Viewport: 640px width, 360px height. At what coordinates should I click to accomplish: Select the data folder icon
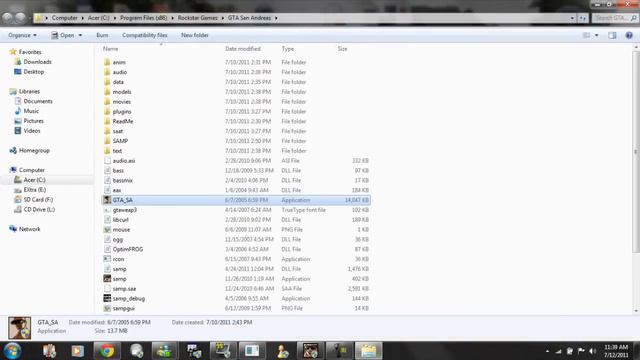click(x=107, y=82)
